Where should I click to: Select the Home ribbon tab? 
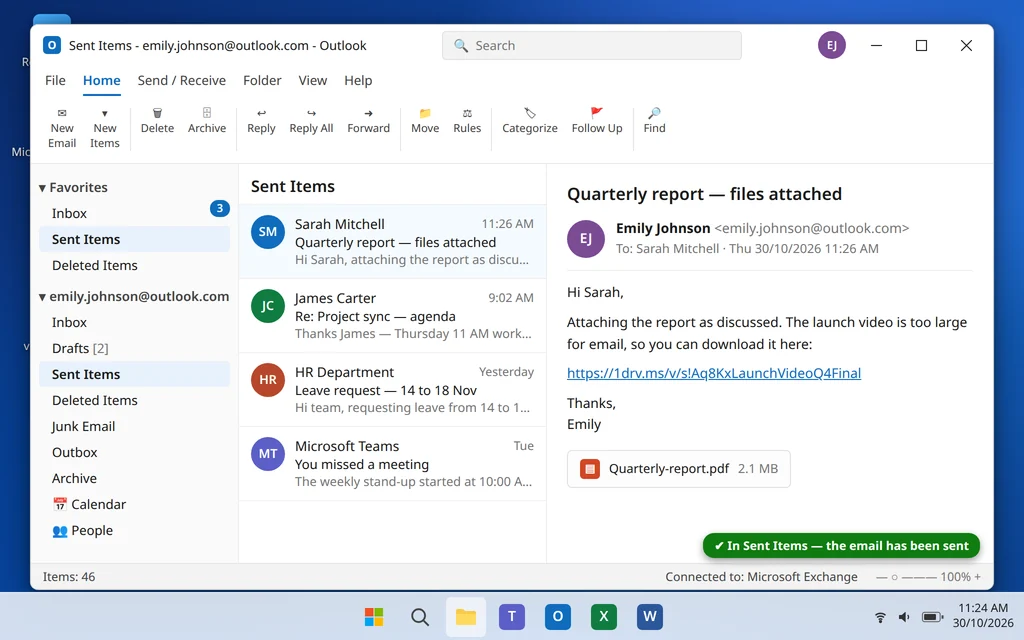click(x=102, y=80)
